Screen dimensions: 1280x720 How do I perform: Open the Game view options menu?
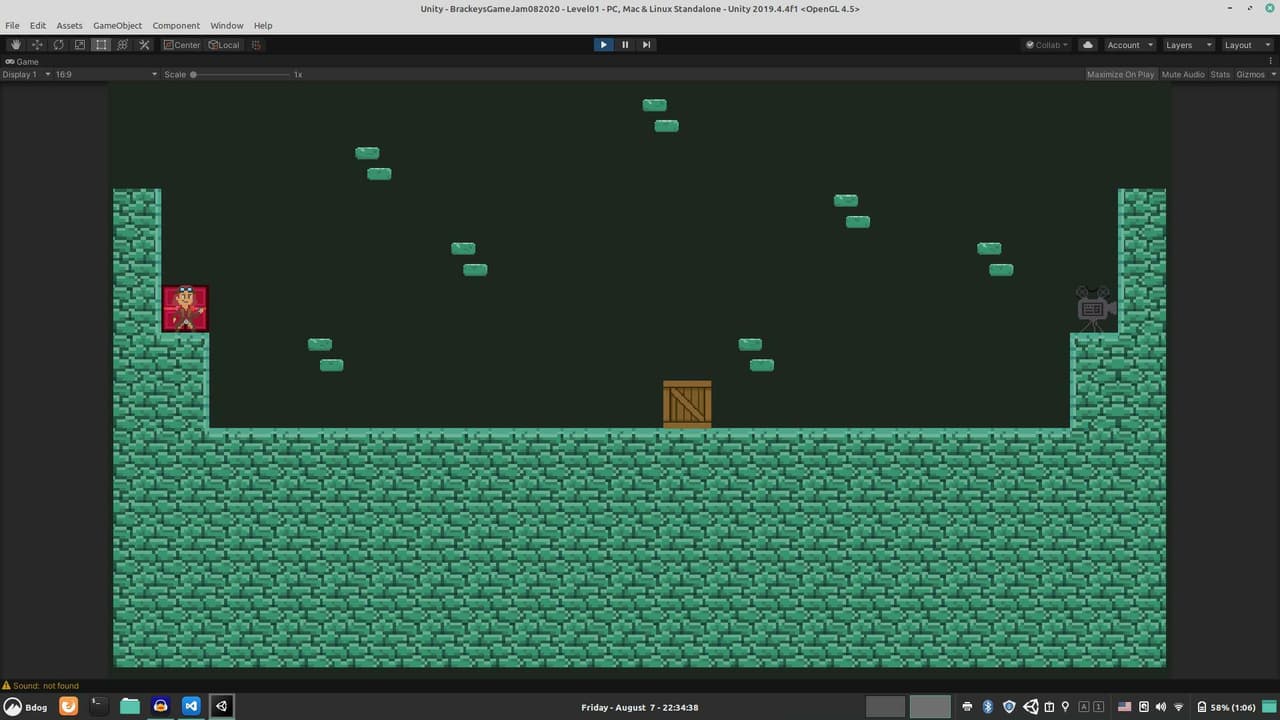pyautogui.click(x=1271, y=61)
